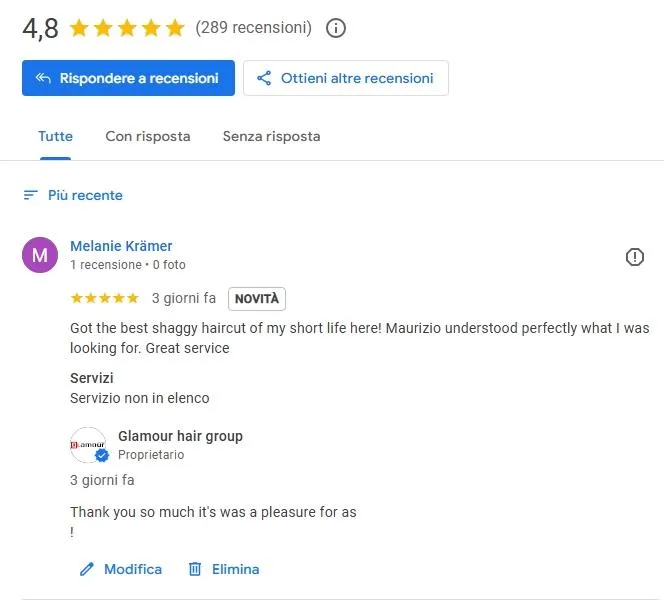The height and width of the screenshot is (600, 664).
Task: Switch to the Con risposta tab
Action: tap(148, 136)
